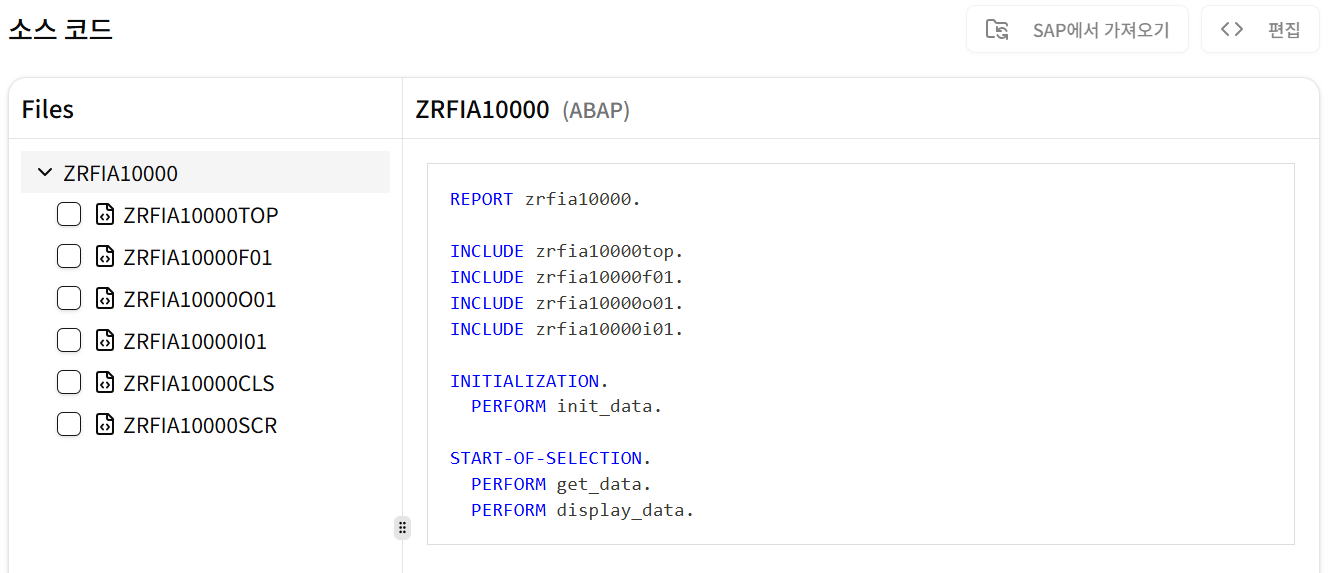Toggle the ZRFIA10000SCR checkbox

pyautogui.click(x=69, y=425)
